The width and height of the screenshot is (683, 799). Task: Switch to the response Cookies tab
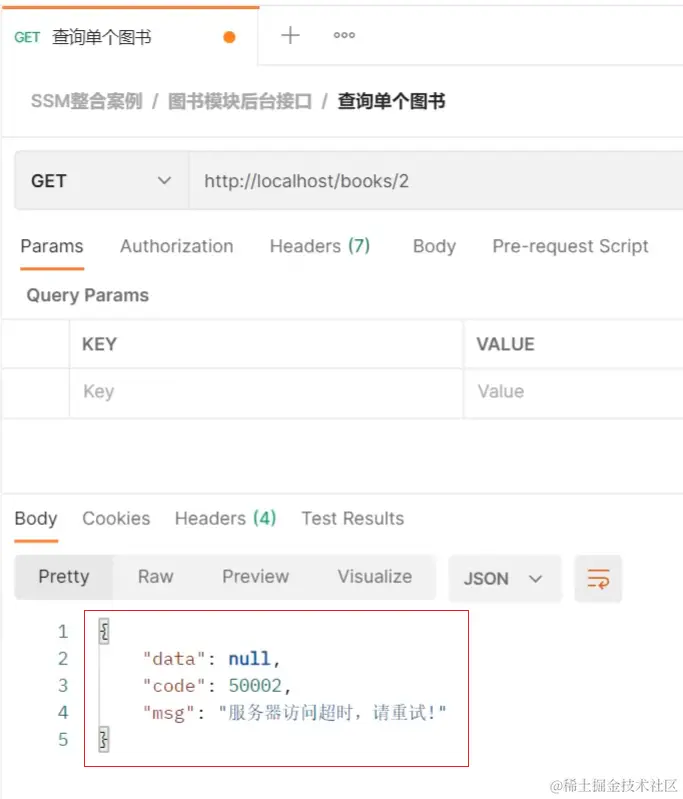click(116, 519)
